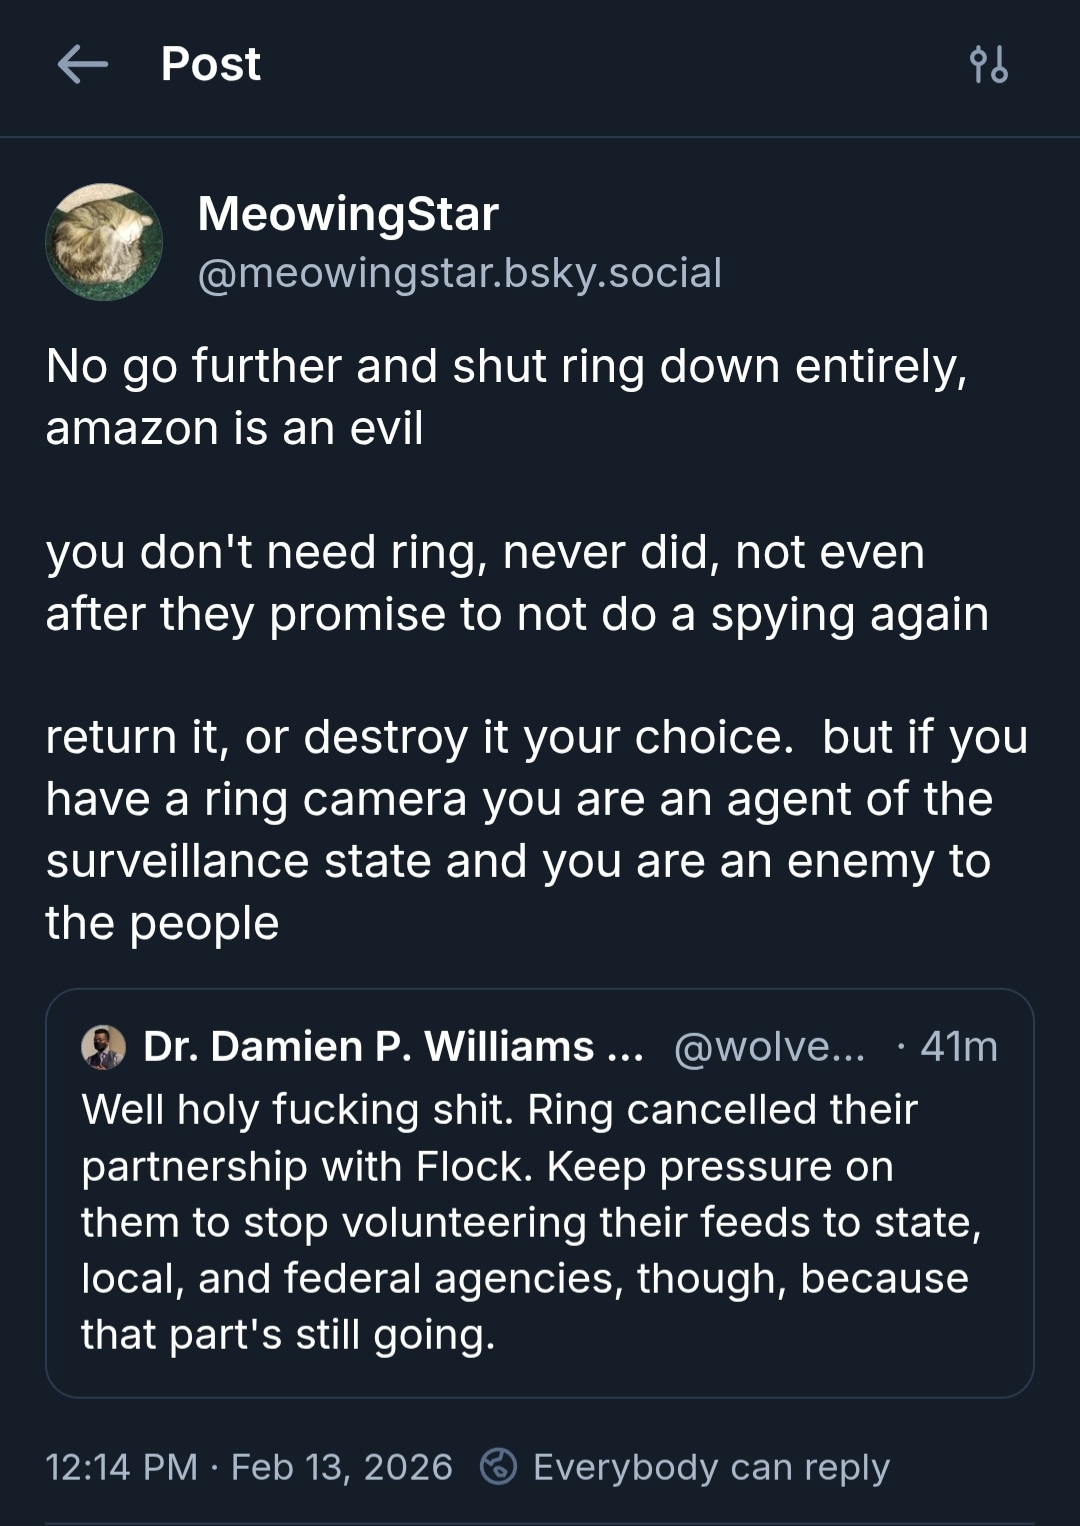
Task: Click the word 'Flock' in quoted post
Action: coord(474,1167)
